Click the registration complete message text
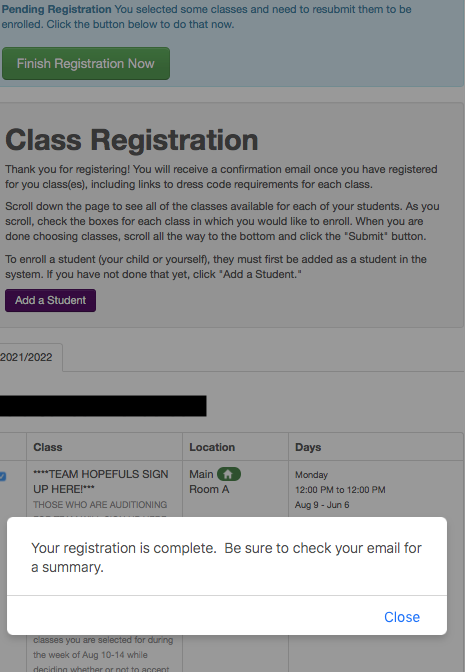This screenshot has height=672, width=465. [x=226, y=557]
